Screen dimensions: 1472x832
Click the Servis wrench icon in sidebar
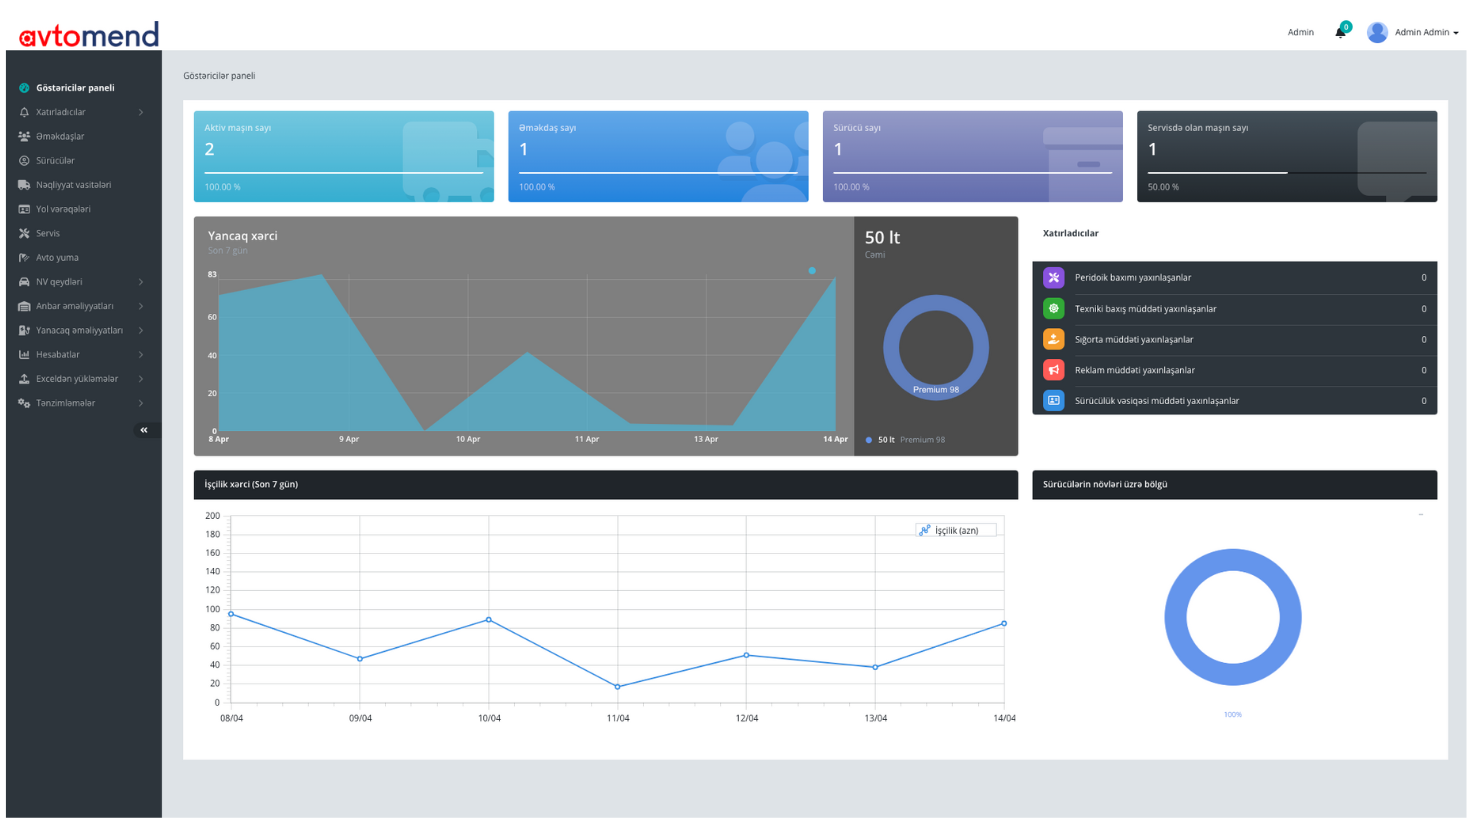click(x=24, y=234)
